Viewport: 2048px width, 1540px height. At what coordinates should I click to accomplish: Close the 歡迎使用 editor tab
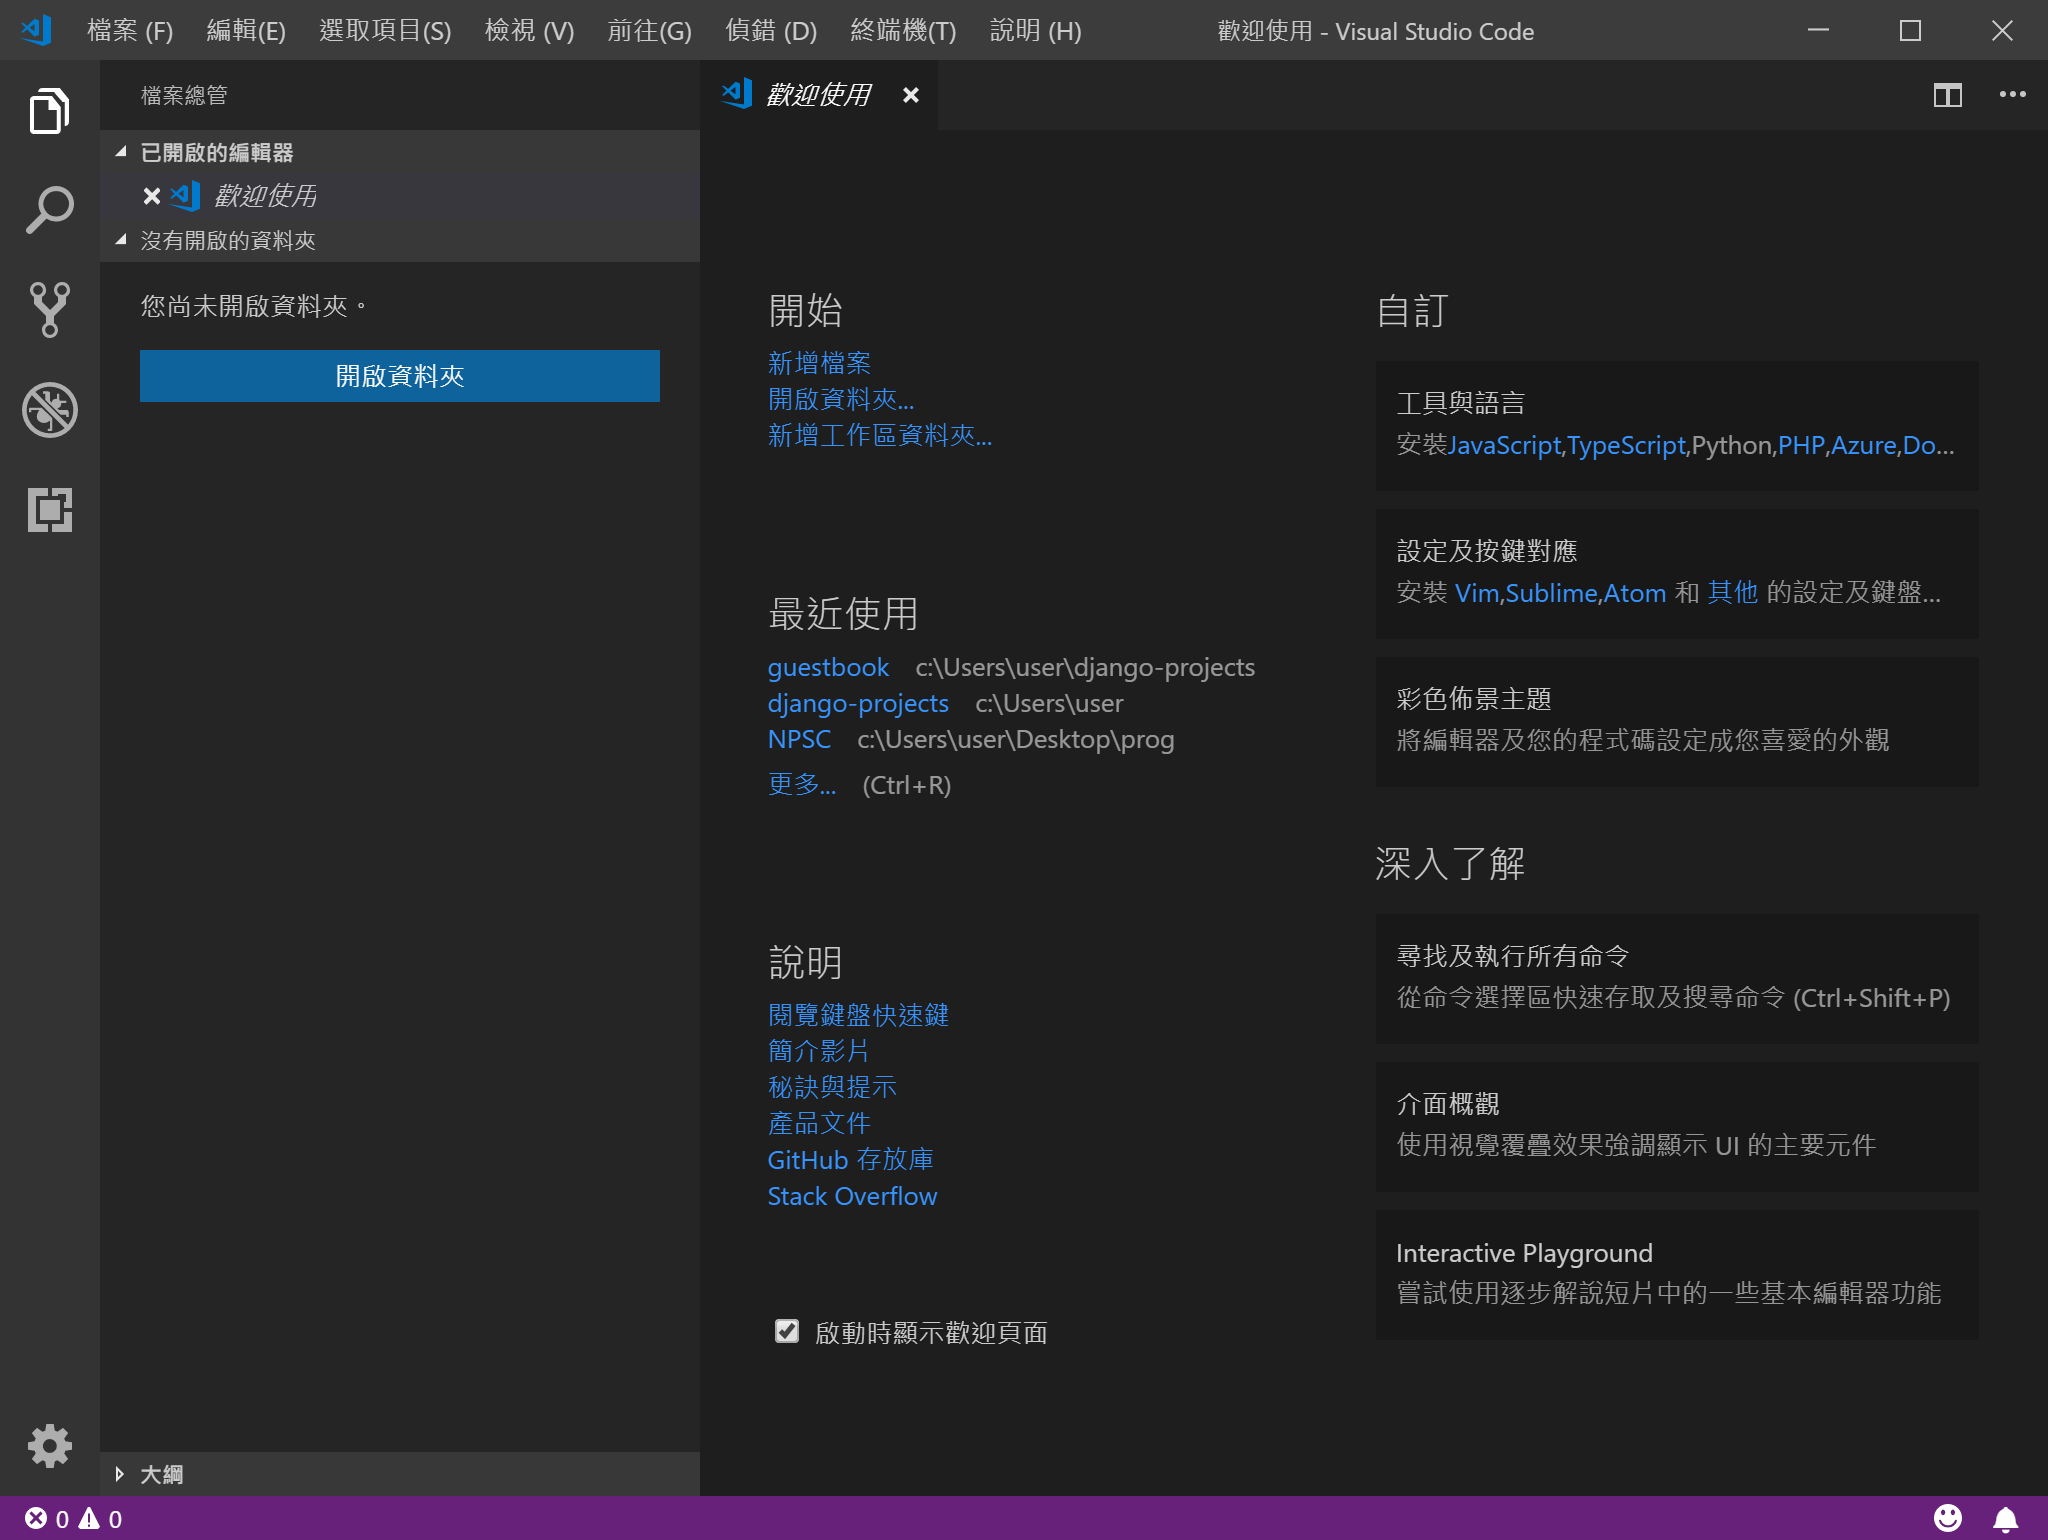point(910,95)
